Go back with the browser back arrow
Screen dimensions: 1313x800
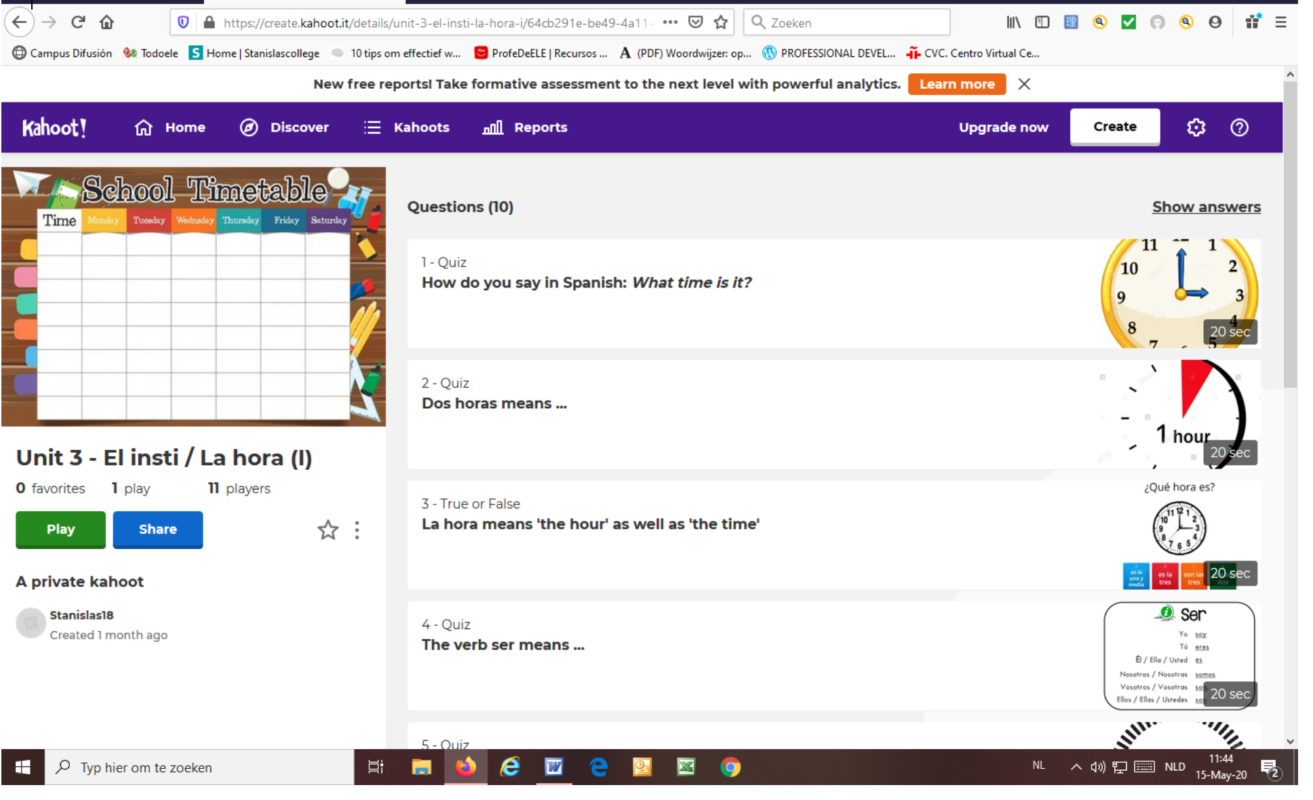(x=19, y=22)
